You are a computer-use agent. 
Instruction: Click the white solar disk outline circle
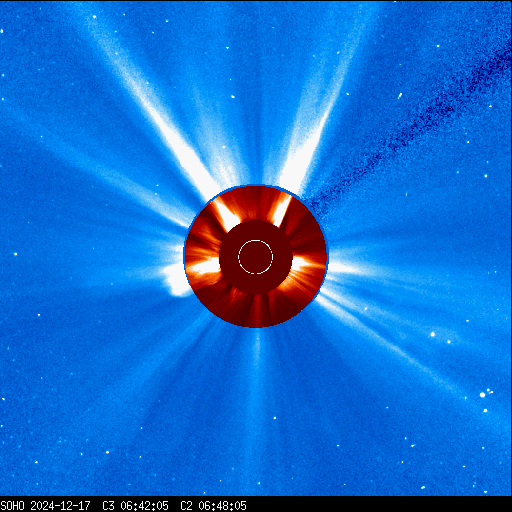[256, 257]
